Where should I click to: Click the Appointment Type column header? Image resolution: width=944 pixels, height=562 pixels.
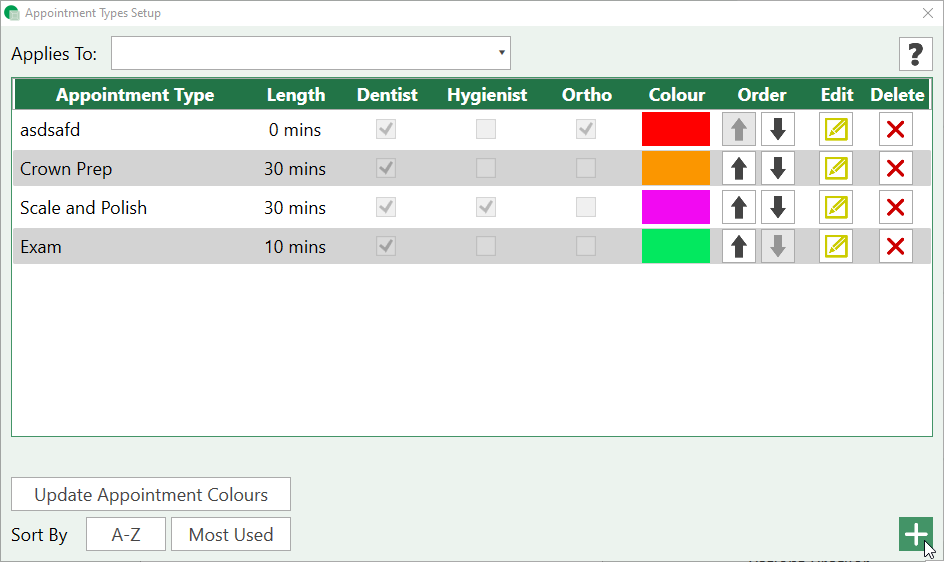[x=135, y=95]
